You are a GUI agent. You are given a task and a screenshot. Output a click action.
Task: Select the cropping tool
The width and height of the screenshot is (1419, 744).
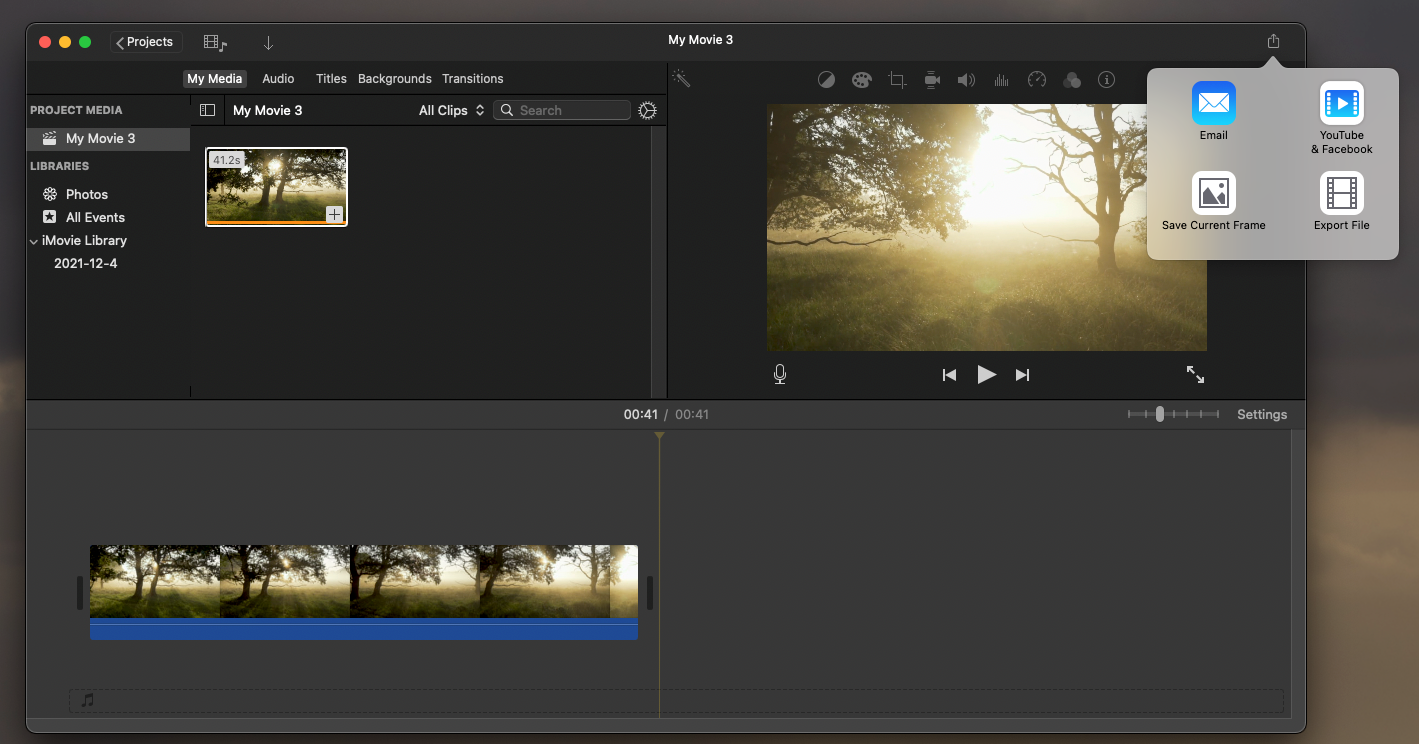point(897,80)
